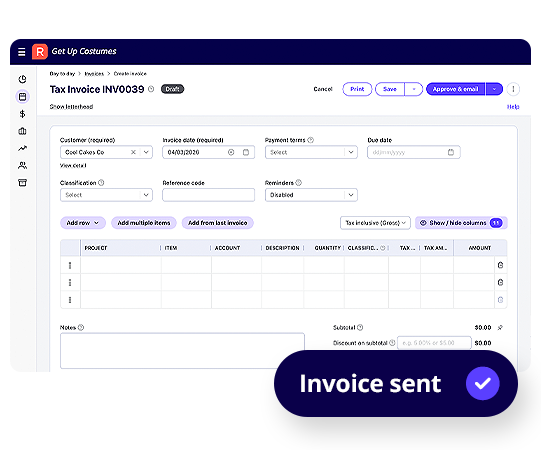Click the Notes text area
The image size is (541, 450).
182,351
